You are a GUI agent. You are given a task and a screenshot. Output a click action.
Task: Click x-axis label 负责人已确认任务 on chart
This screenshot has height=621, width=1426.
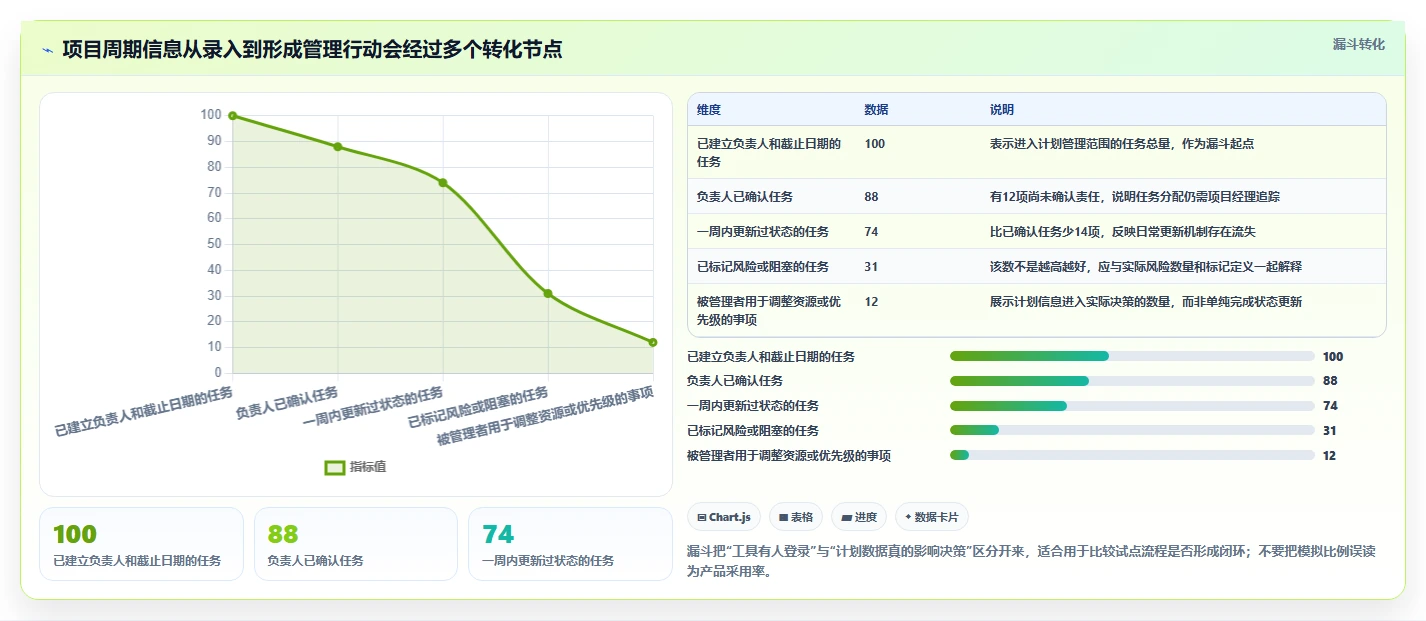[x=288, y=402]
